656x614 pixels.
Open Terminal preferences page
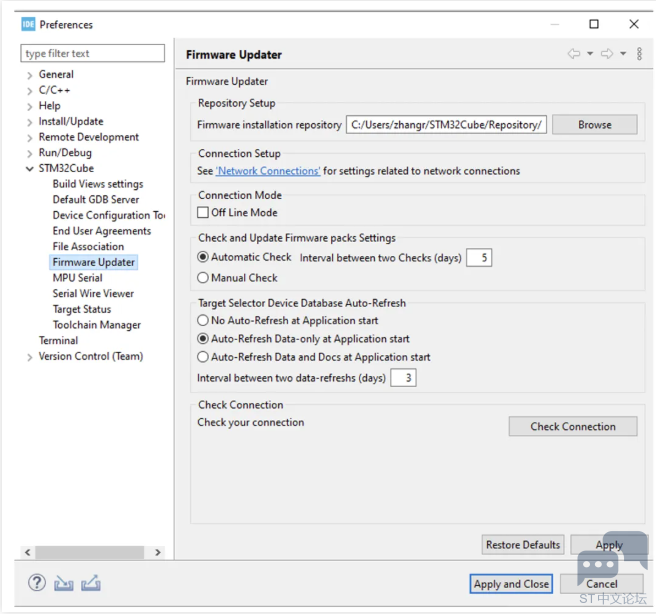coord(59,340)
